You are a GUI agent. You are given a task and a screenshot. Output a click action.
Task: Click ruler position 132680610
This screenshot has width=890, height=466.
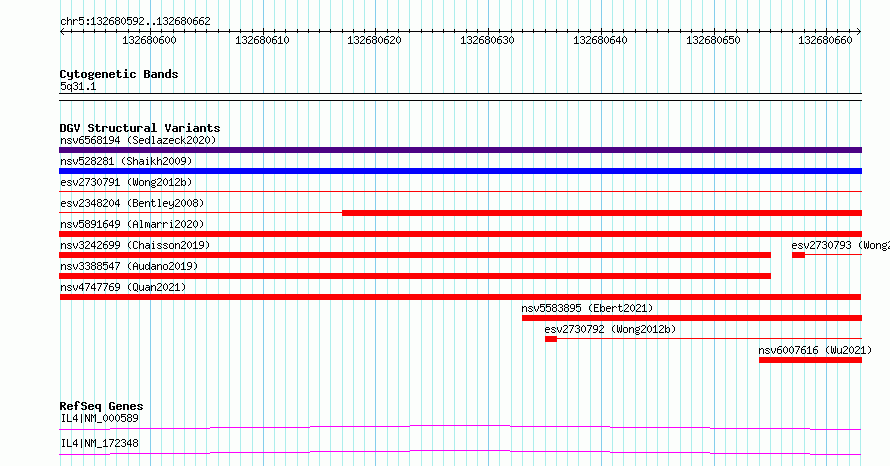pyautogui.click(x=262, y=40)
